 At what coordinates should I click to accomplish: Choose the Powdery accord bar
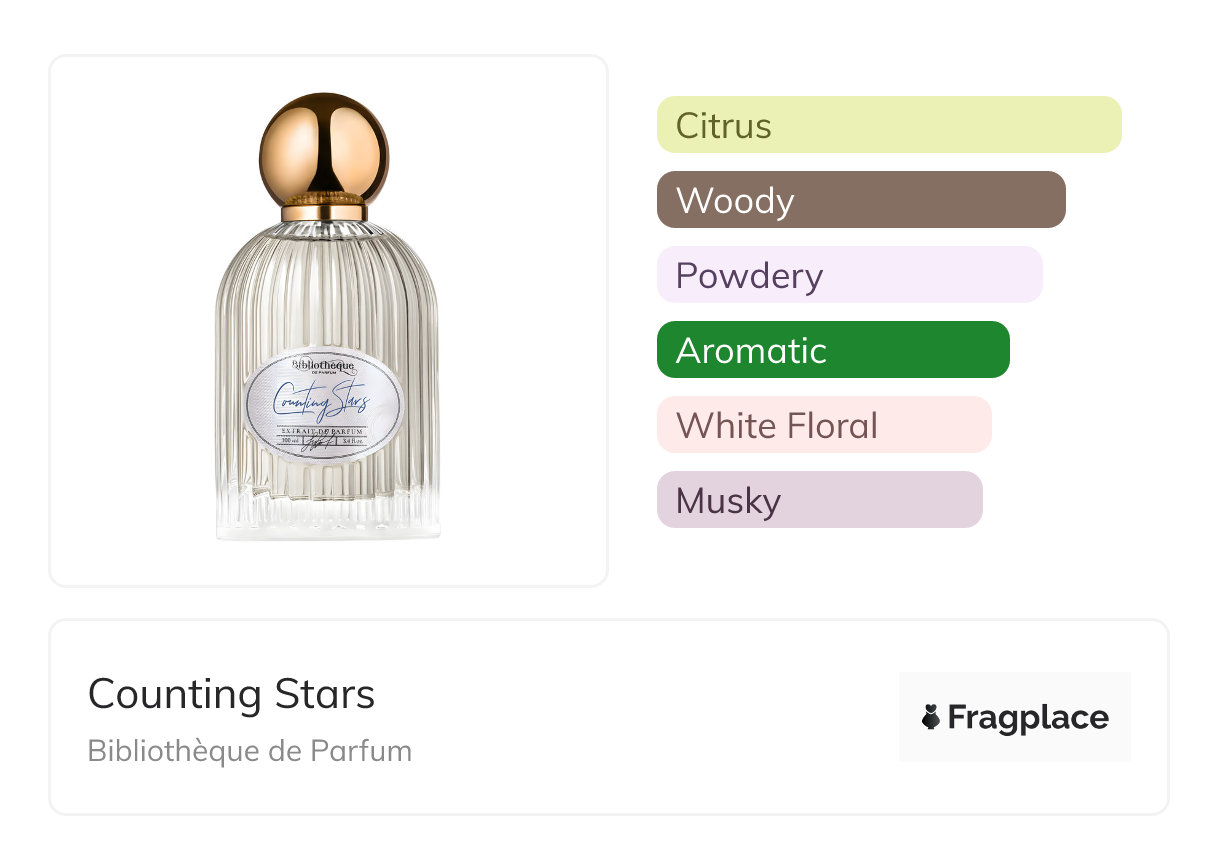[x=849, y=275]
